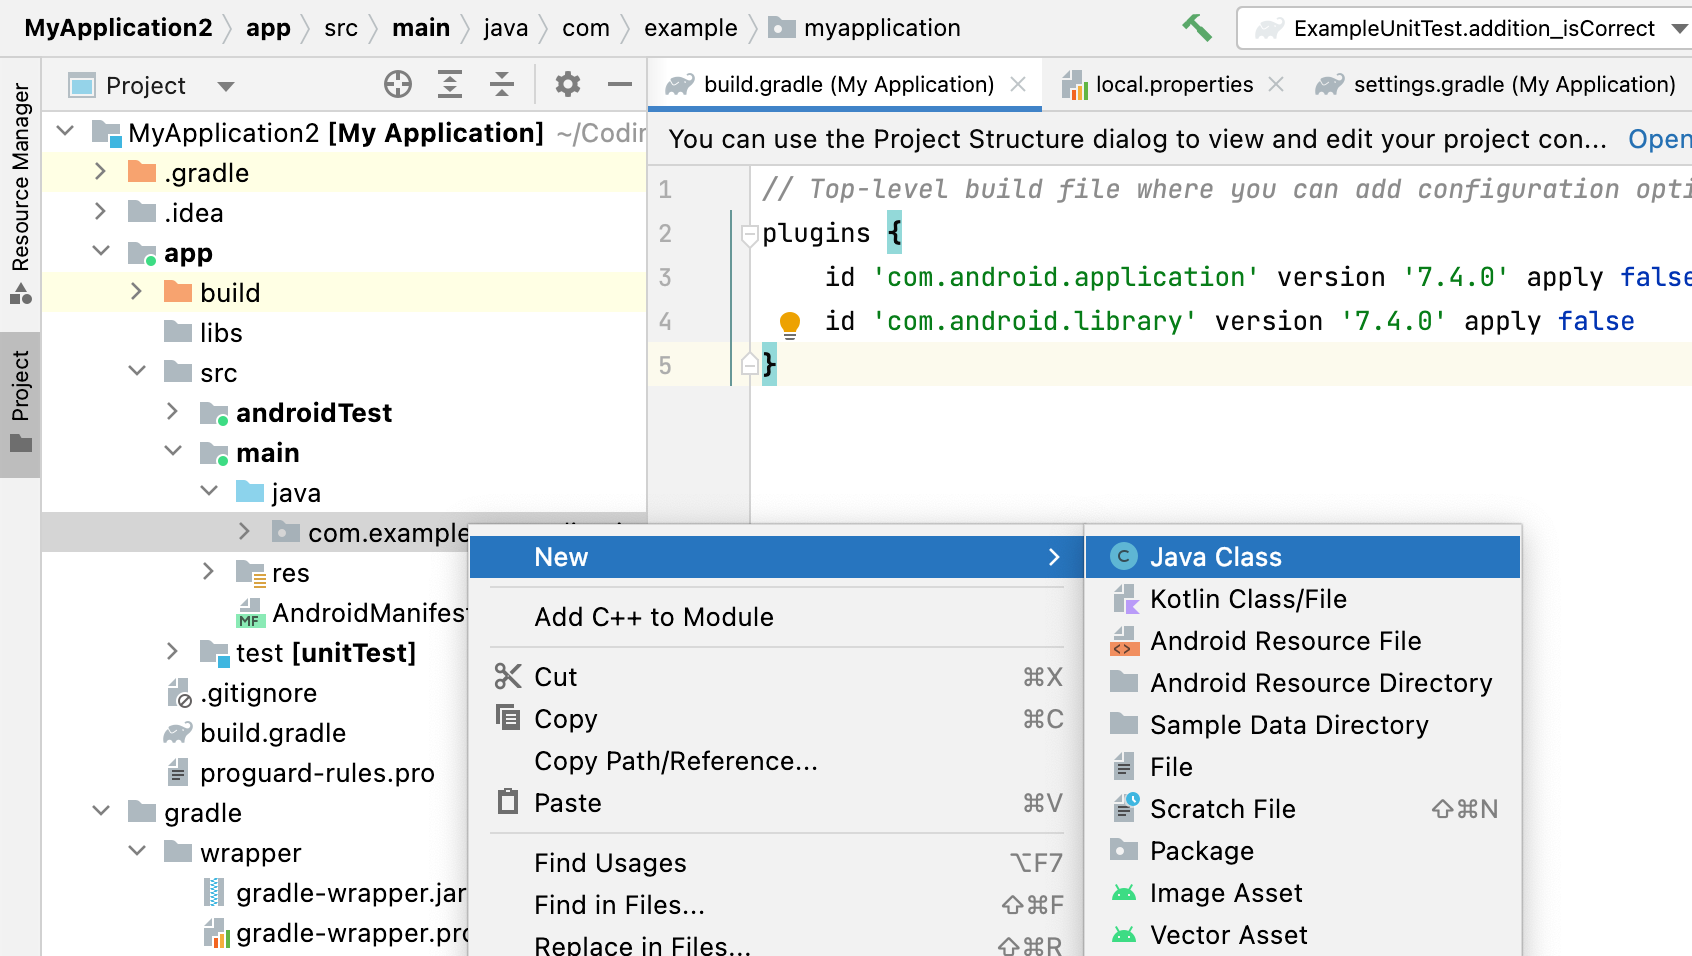Expand the .gradle folder
1692x956 pixels.
[100, 171]
